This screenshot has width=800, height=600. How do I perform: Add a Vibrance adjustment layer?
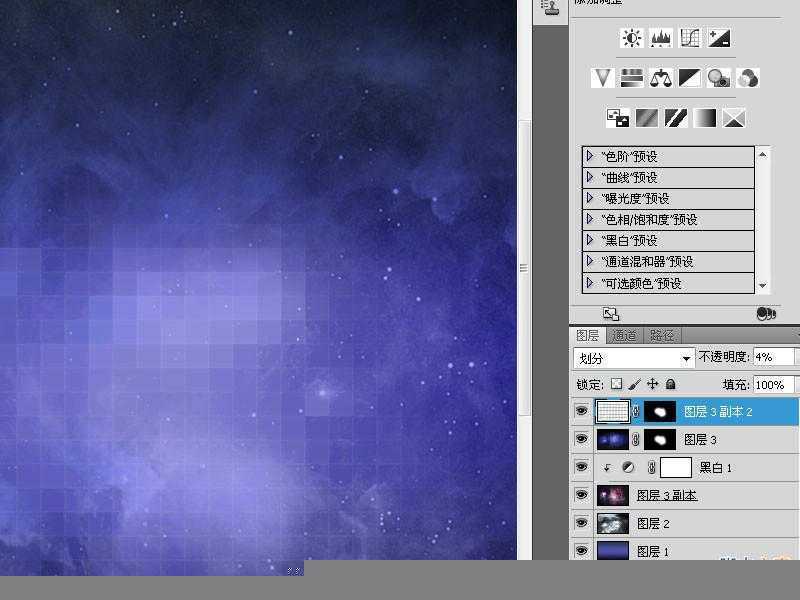(603, 78)
